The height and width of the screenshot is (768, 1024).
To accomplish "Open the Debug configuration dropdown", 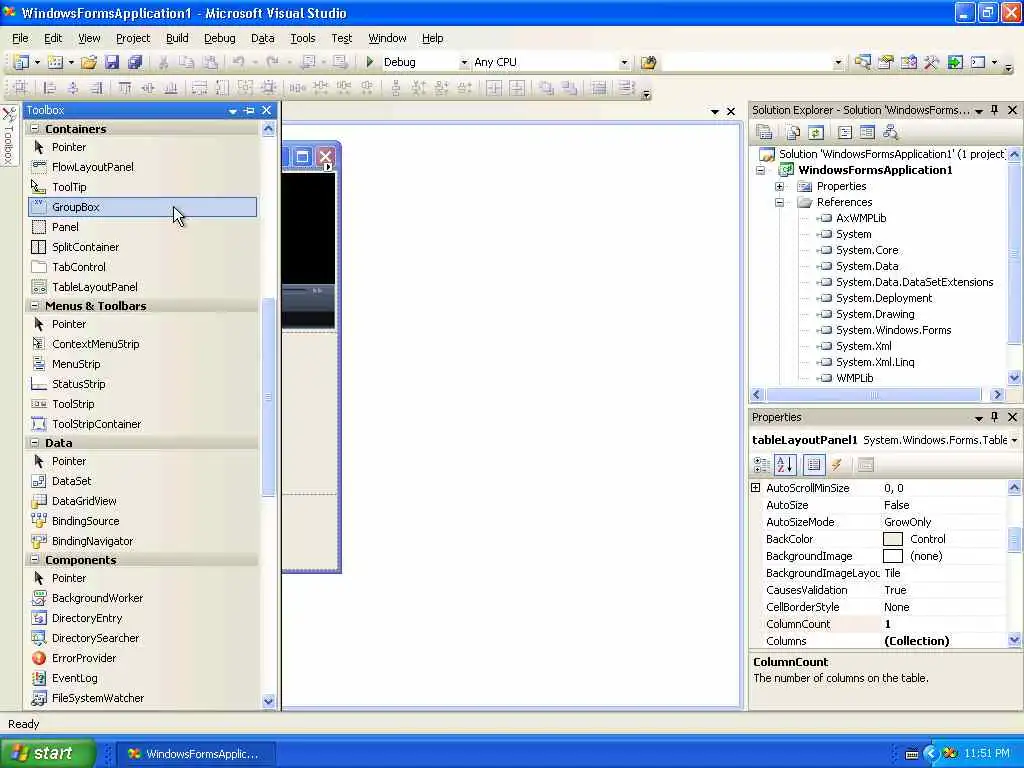I will 464,63.
